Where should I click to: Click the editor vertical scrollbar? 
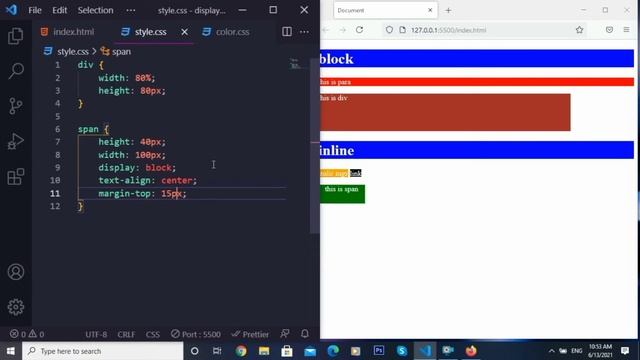pyautogui.click(x=315, y=145)
